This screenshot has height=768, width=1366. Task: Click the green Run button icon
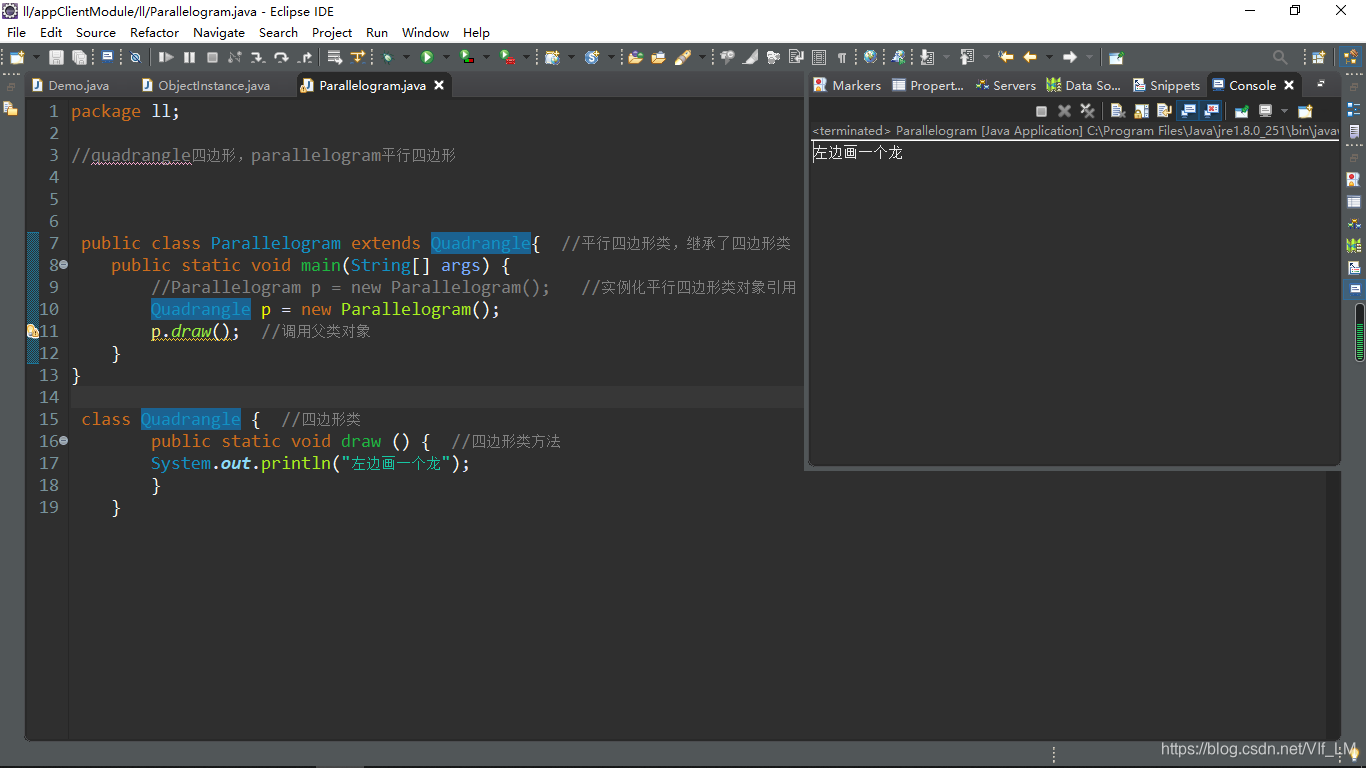426,57
